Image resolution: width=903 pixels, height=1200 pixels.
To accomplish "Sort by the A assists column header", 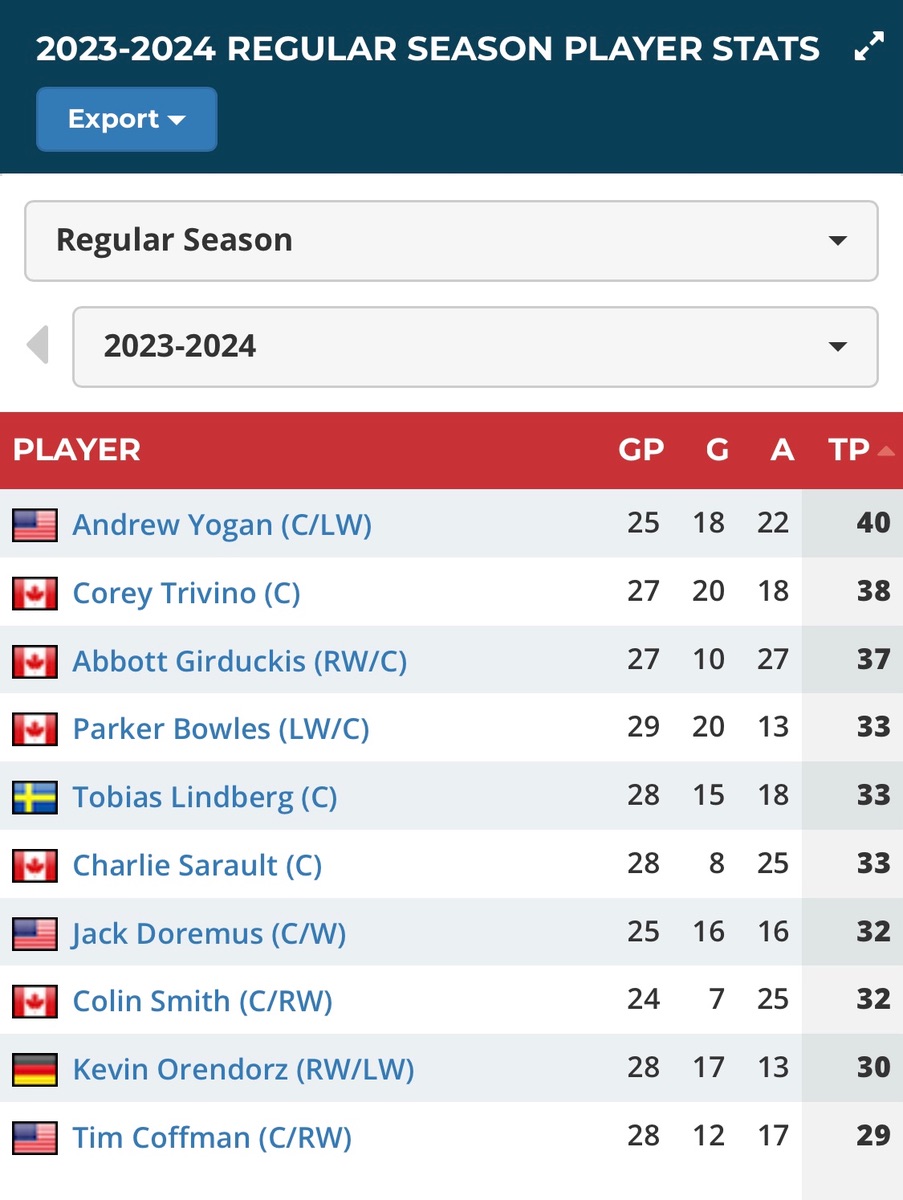I will coord(782,450).
